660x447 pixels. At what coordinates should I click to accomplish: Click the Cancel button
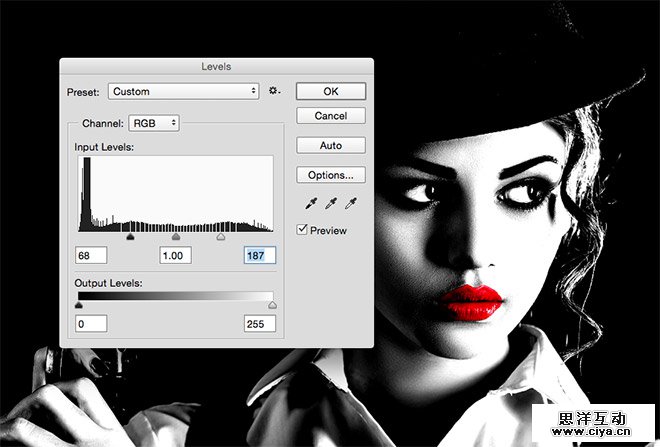330,116
